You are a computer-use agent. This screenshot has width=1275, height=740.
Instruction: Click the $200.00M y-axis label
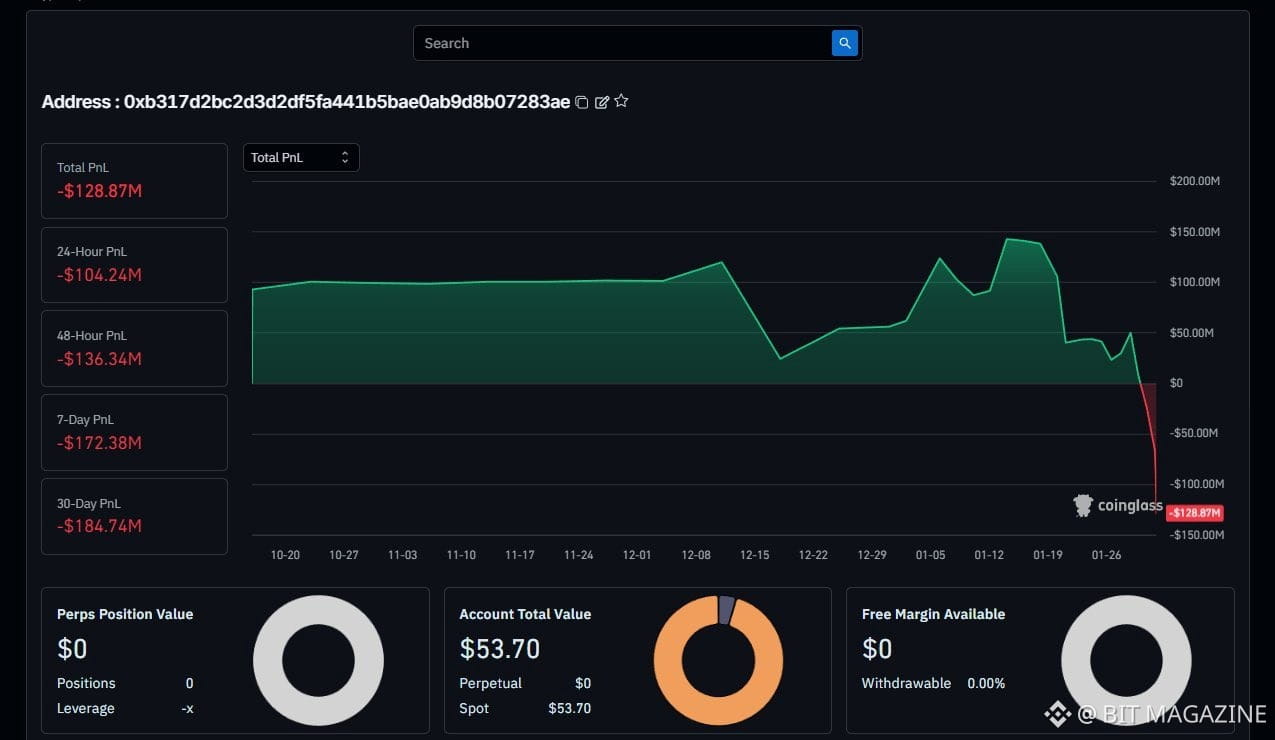pos(1195,181)
